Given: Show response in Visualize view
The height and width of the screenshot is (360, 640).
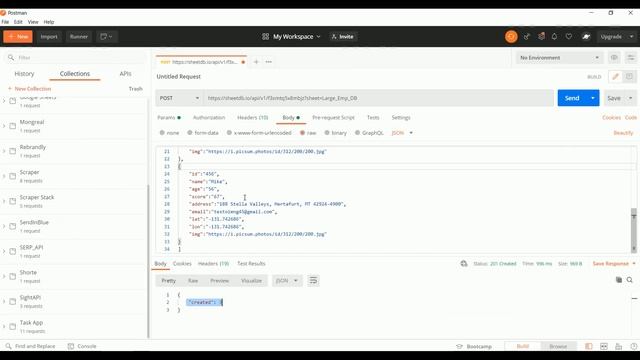Looking at the screenshot, I should (x=251, y=281).
